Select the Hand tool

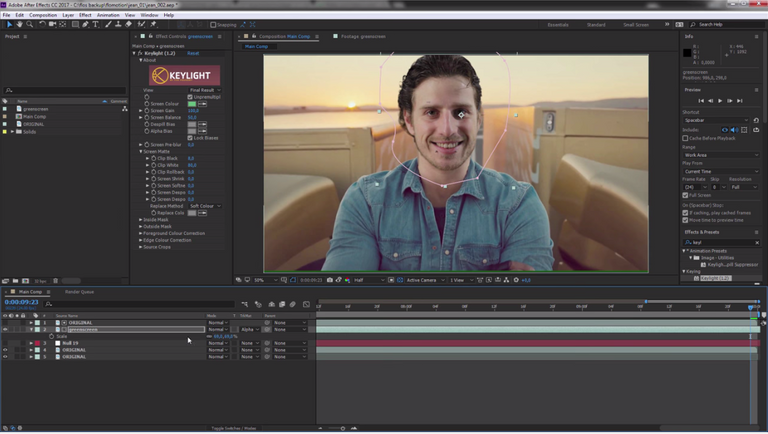(20, 24)
